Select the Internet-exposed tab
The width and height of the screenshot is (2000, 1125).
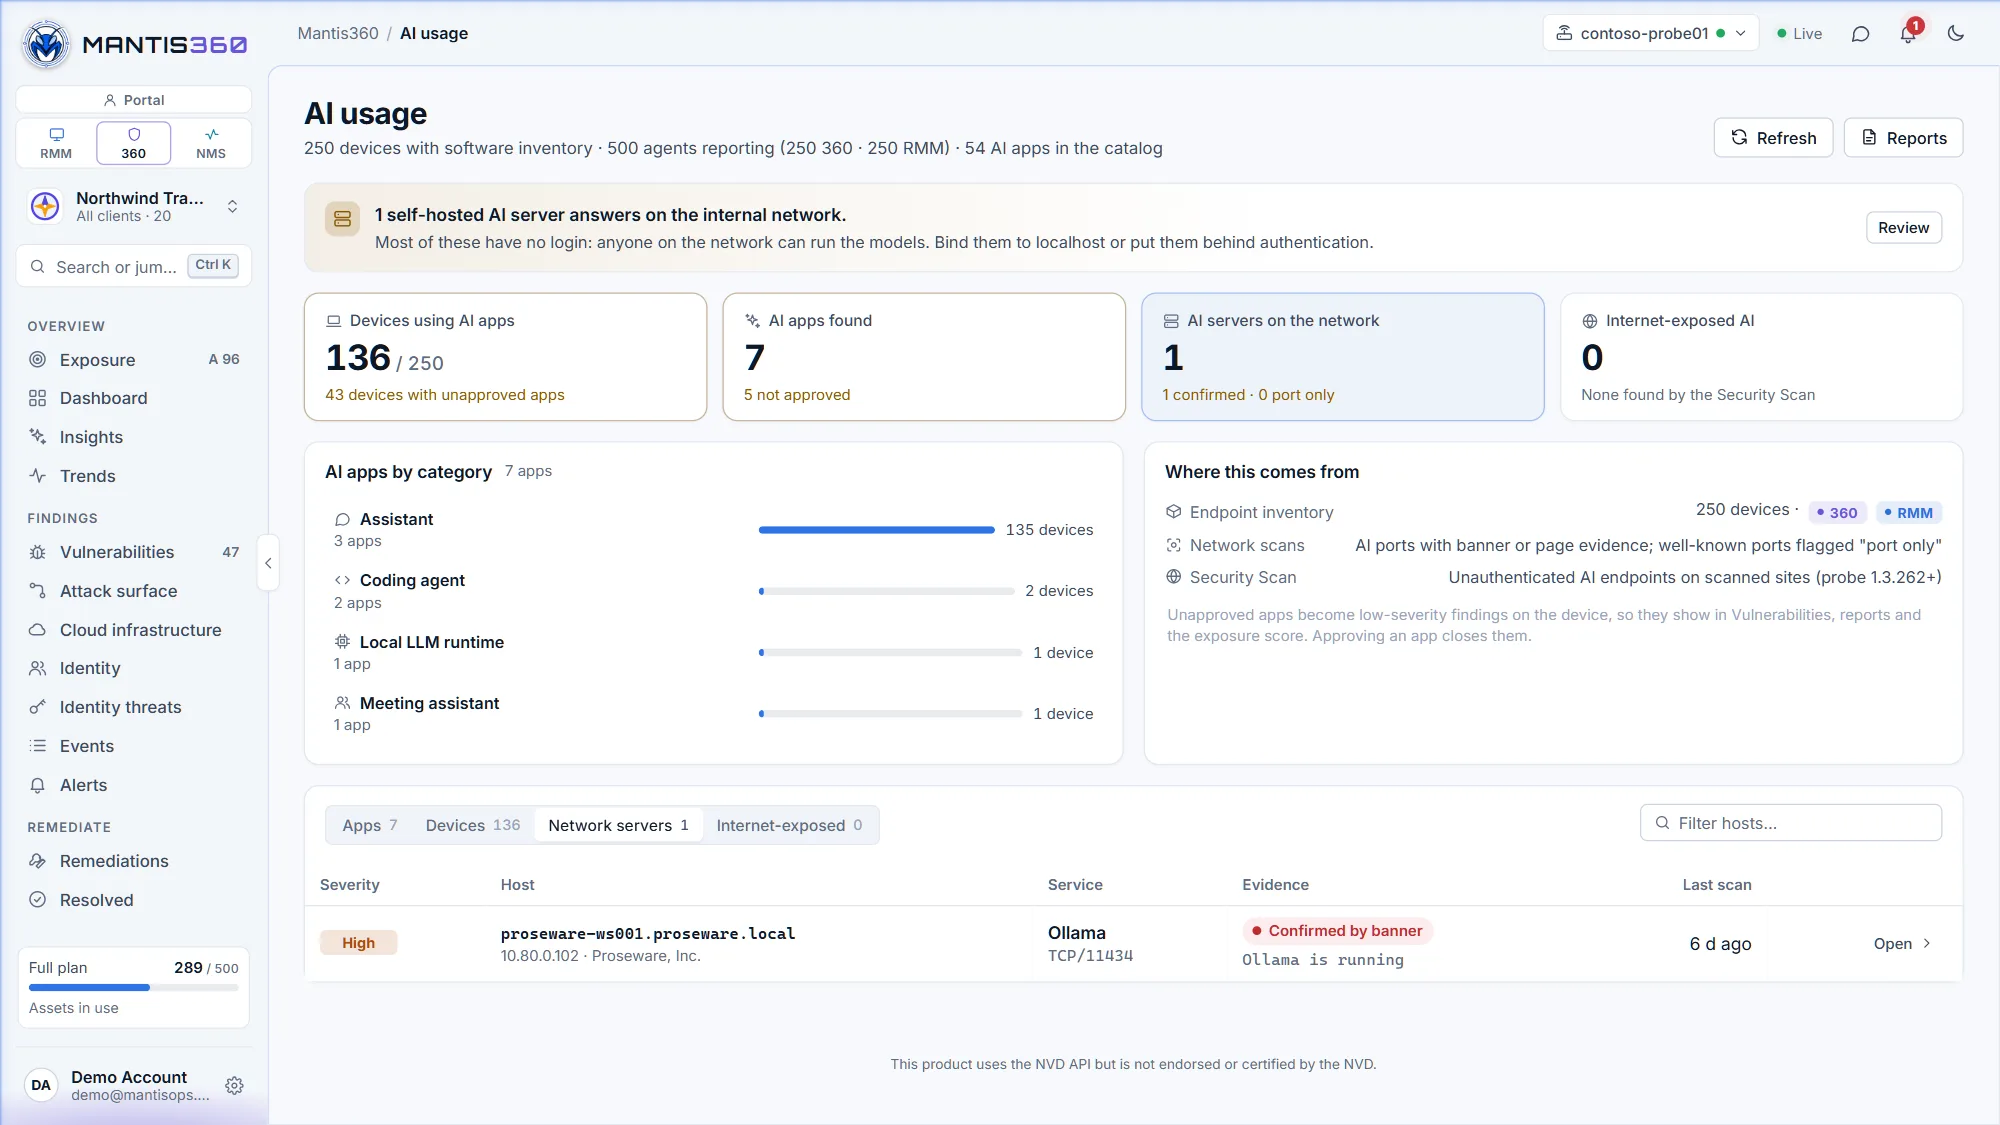(x=789, y=825)
